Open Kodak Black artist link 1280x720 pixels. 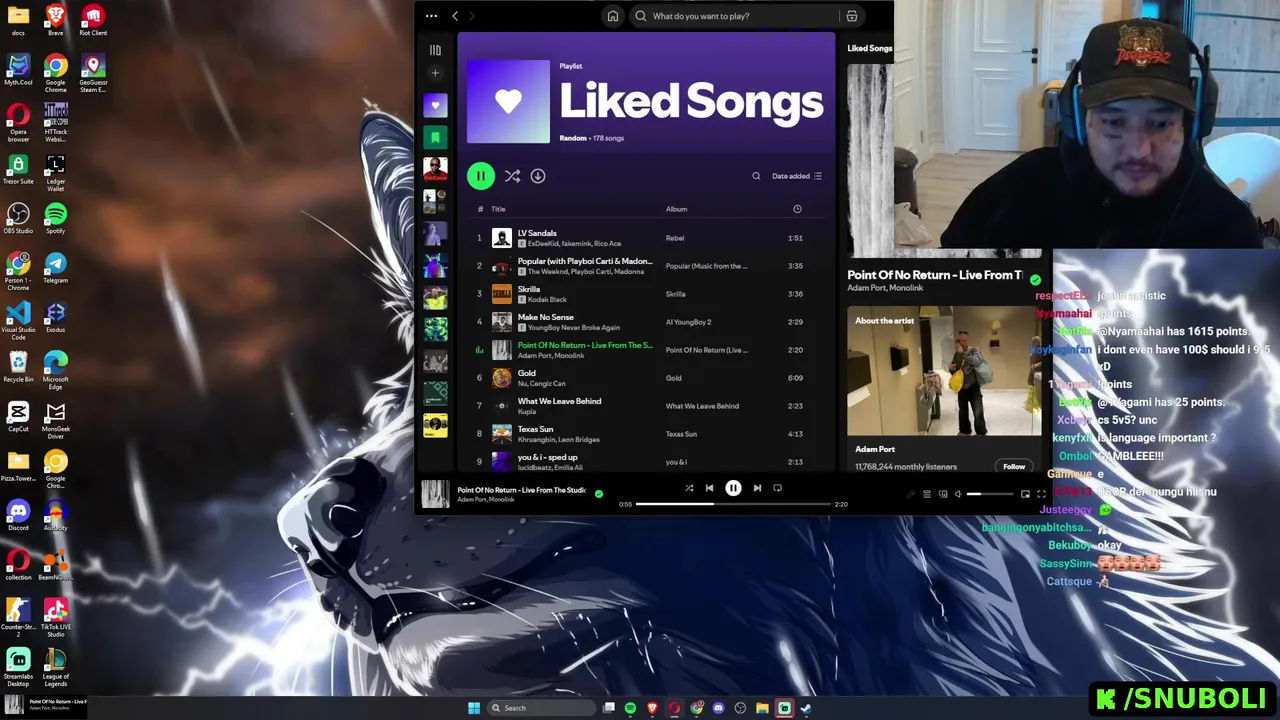click(x=547, y=300)
